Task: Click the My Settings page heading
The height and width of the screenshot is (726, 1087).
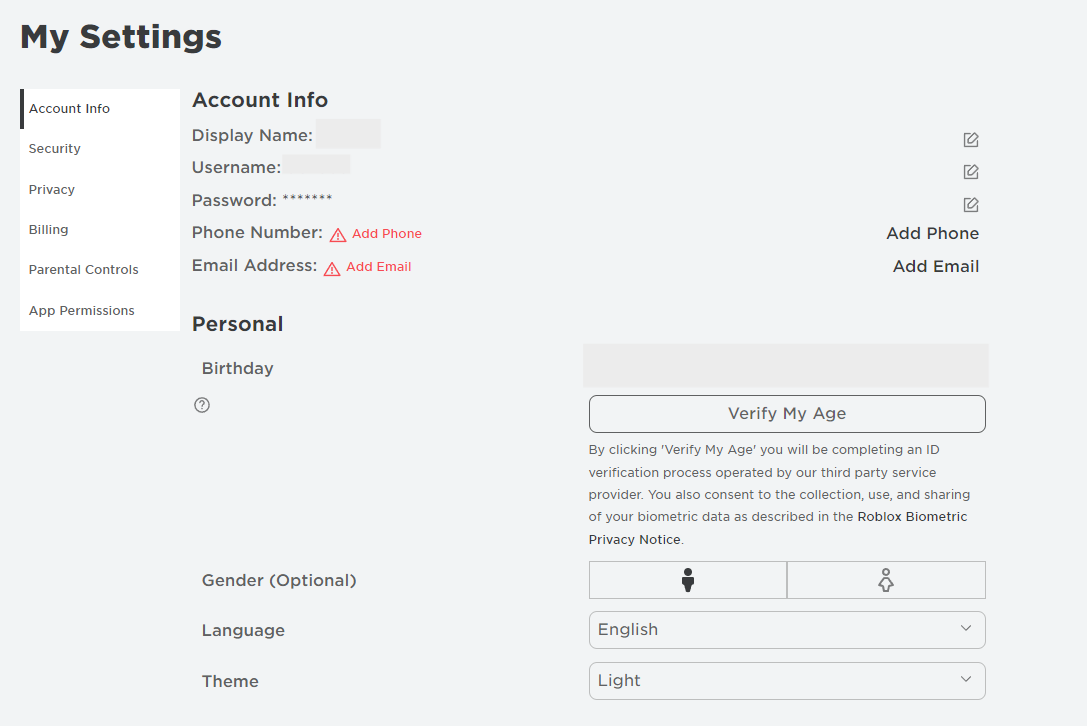Action: (x=121, y=37)
